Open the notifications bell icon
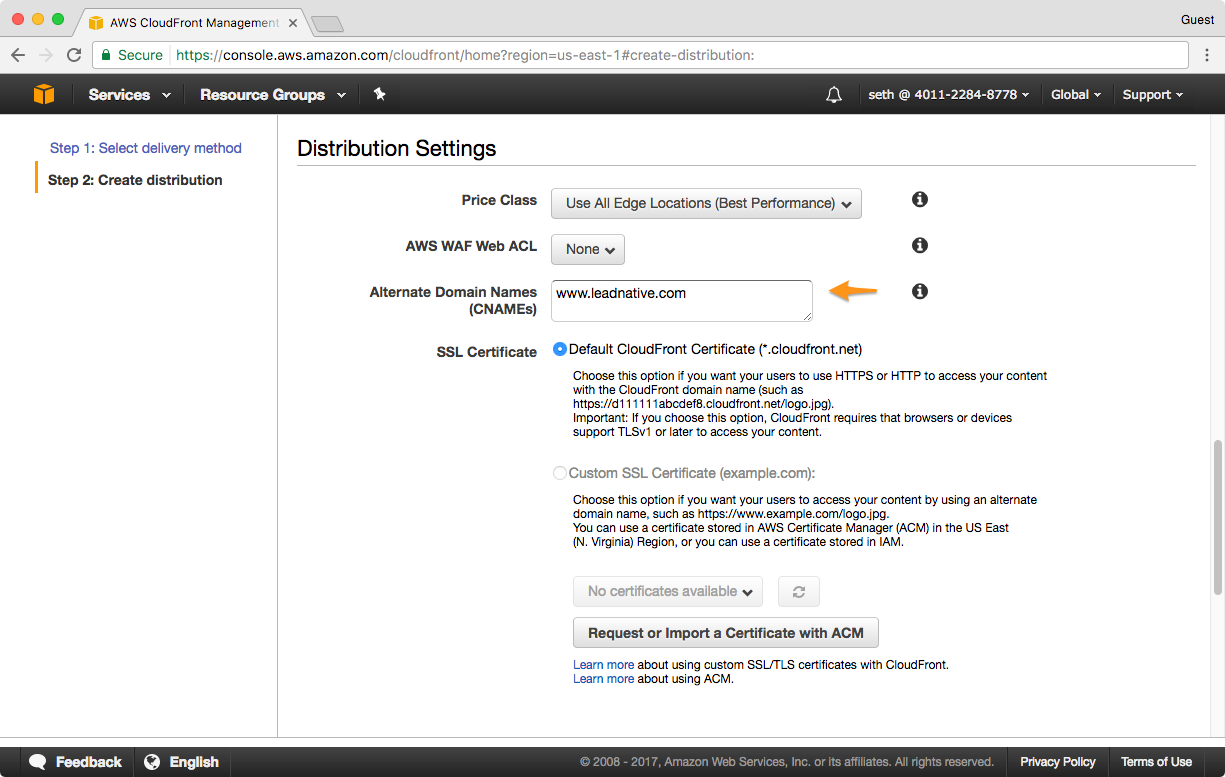Screen dimensions: 1225x777 coord(834,94)
